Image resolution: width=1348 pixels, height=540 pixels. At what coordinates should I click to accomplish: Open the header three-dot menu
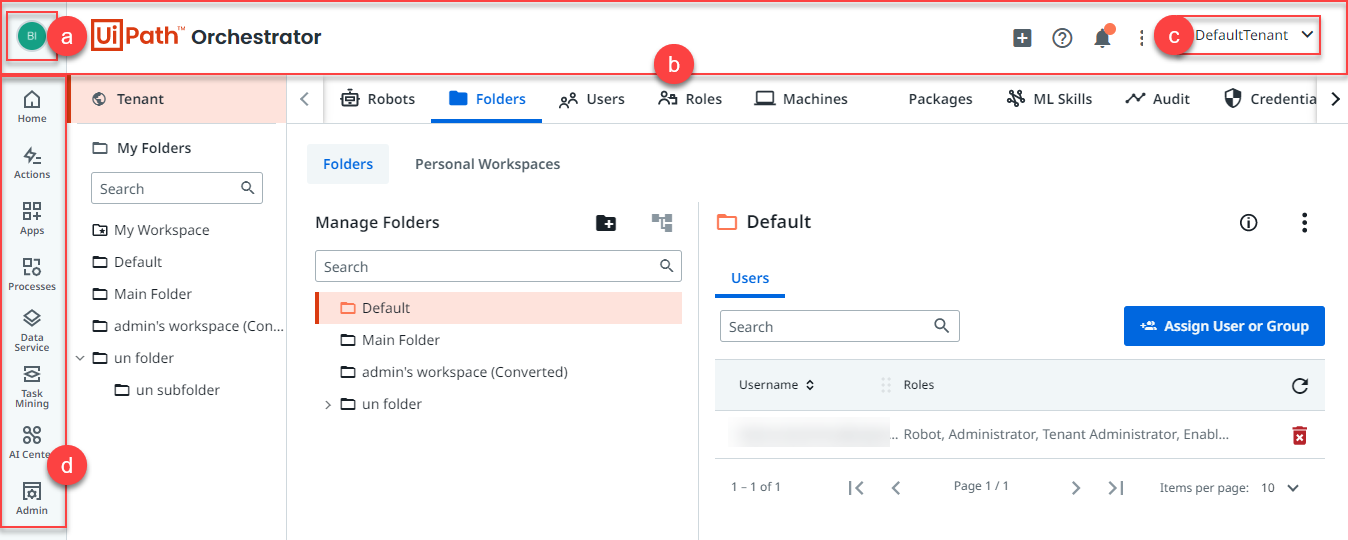[x=1142, y=38]
